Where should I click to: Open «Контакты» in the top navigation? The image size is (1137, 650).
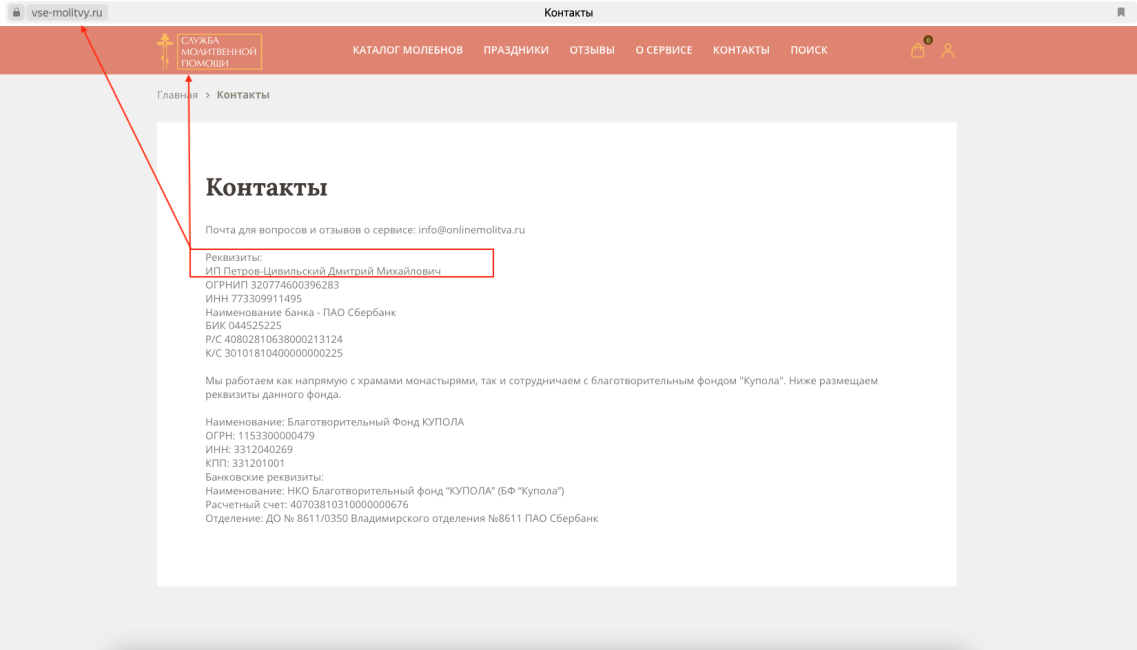click(x=741, y=50)
